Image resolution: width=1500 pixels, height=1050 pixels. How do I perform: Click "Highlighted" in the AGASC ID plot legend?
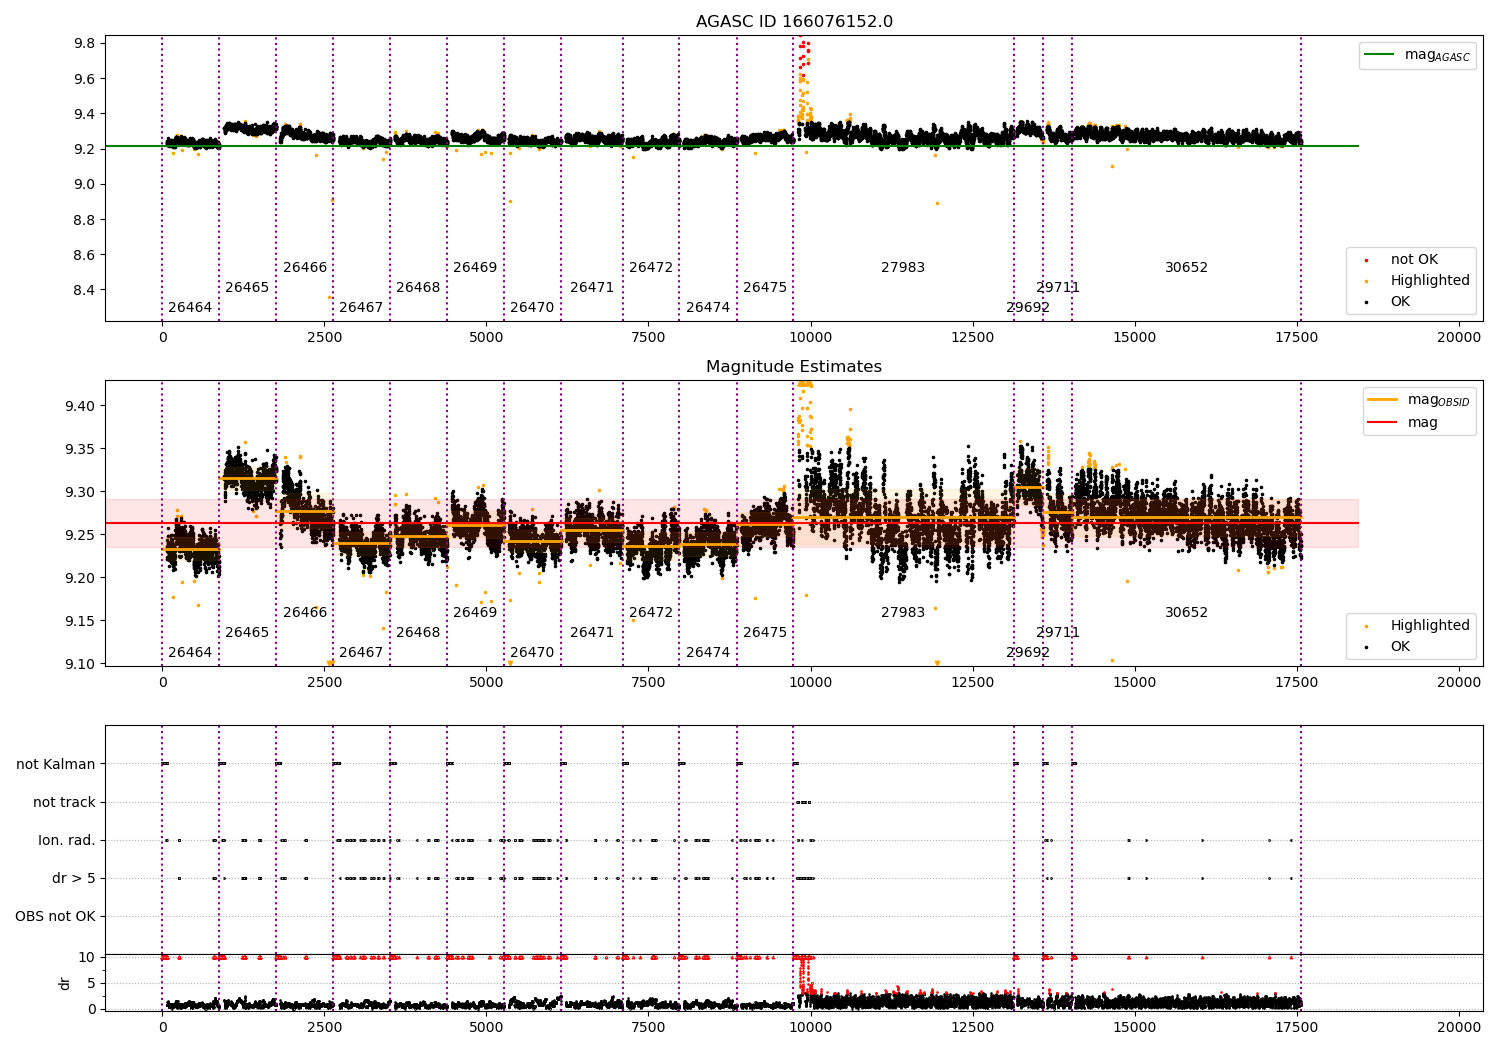(x=1430, y=281)
